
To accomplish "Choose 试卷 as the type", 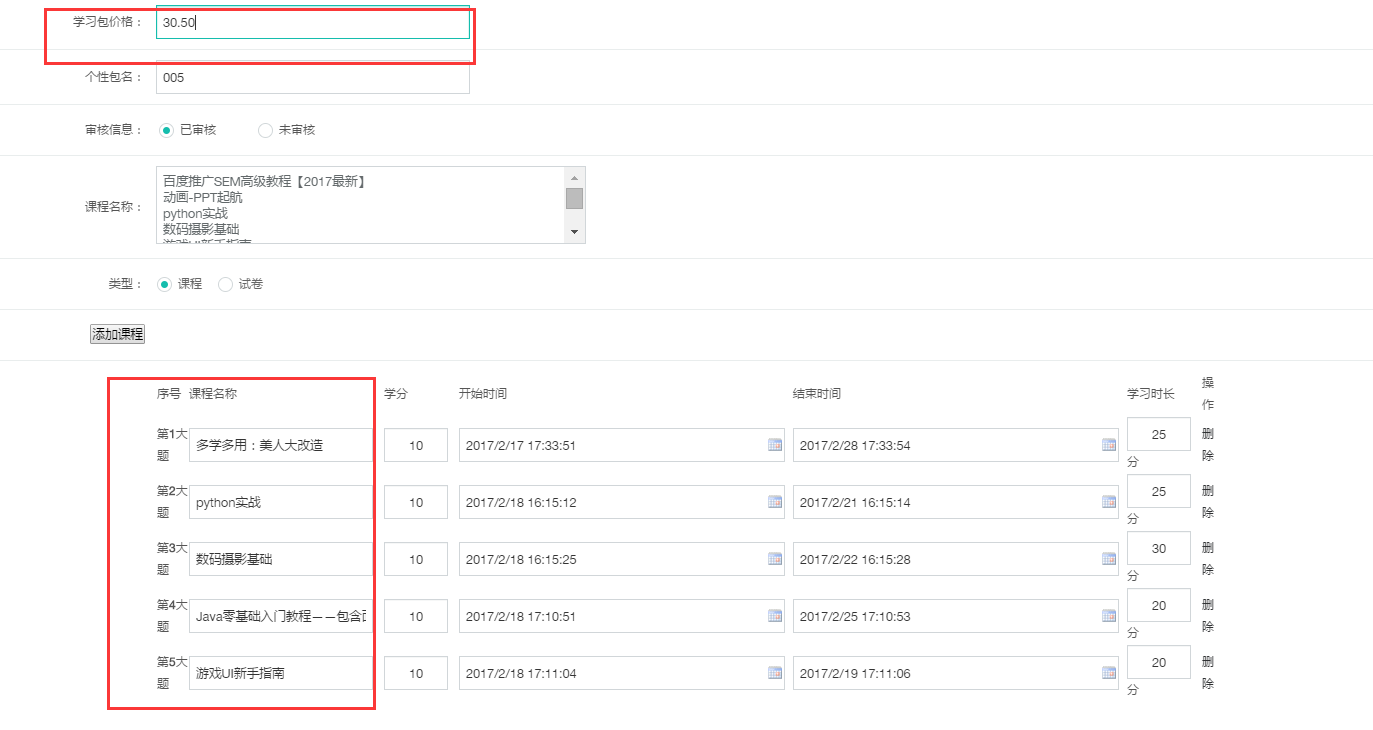I will 226,284.
